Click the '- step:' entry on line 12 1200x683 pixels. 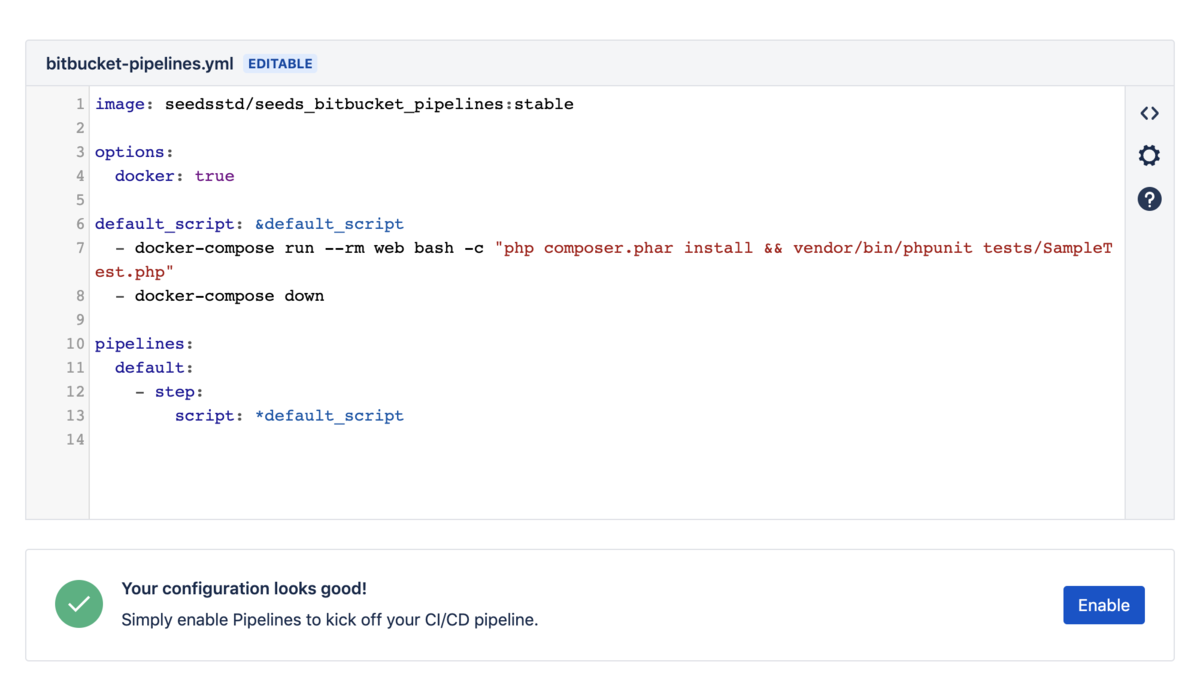click(170, 392)
